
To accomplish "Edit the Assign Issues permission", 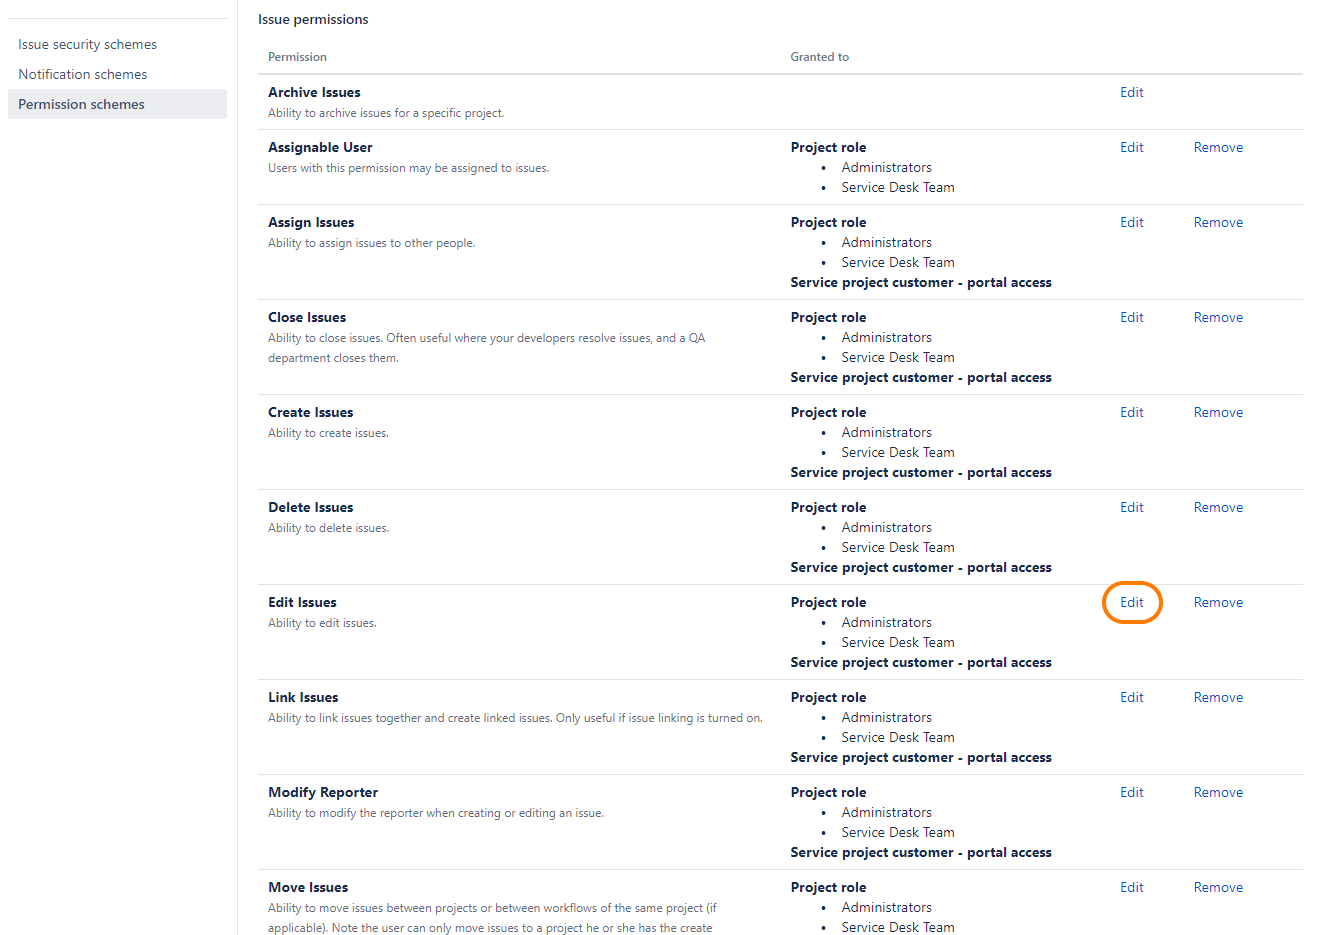I will pyautogui.click(x=1131, y=222).
